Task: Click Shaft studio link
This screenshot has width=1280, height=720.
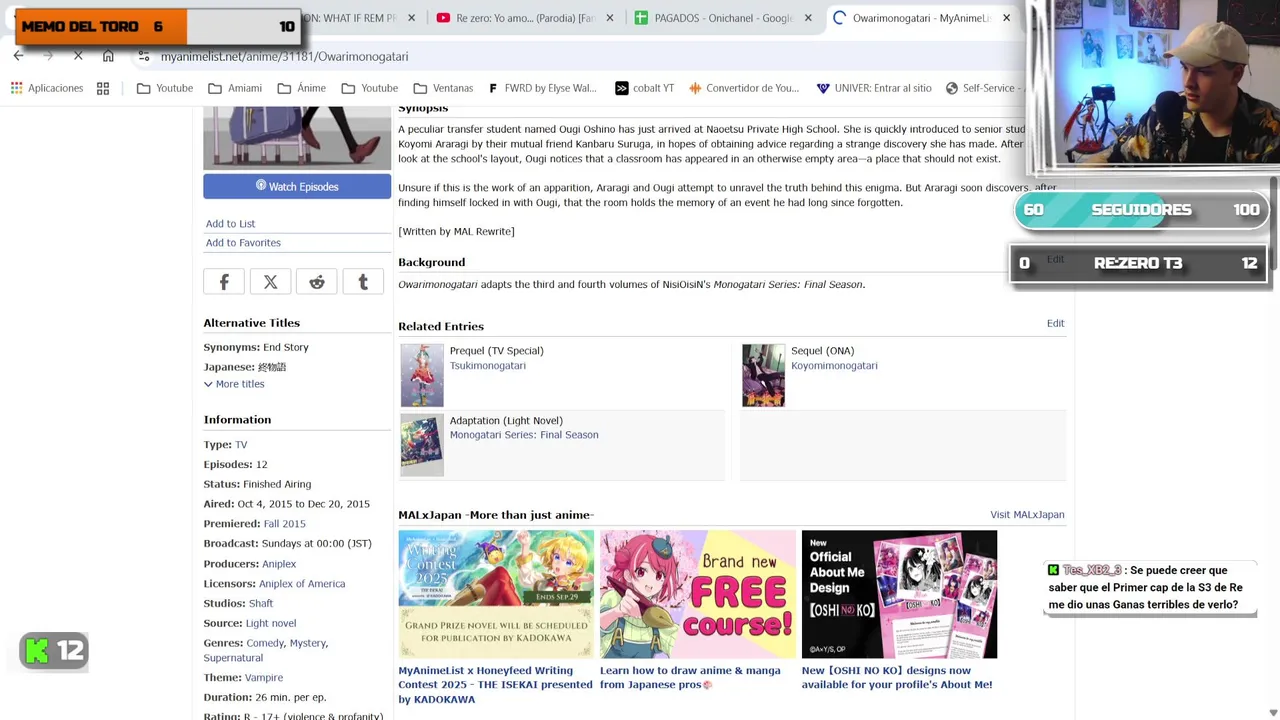Action: tap(261, 604)
